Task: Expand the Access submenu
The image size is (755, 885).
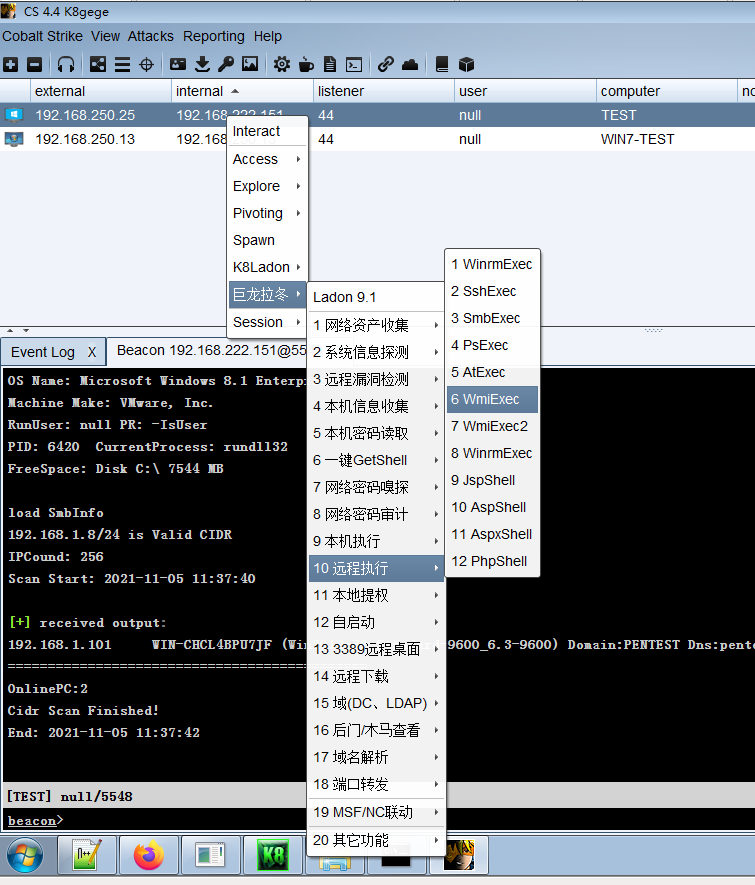Action: (267, 159)
